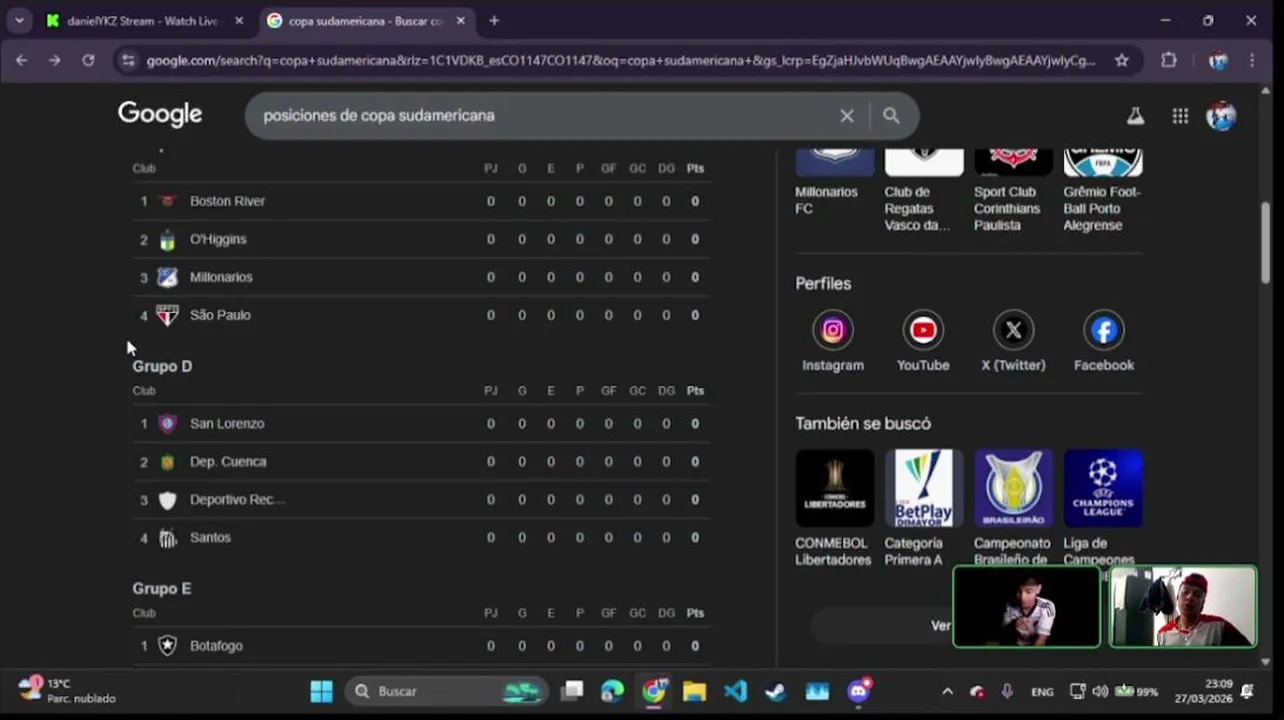Open Steam from the taskbar
This screenshot has width=1284, height=720.
[x=775, y=691]
